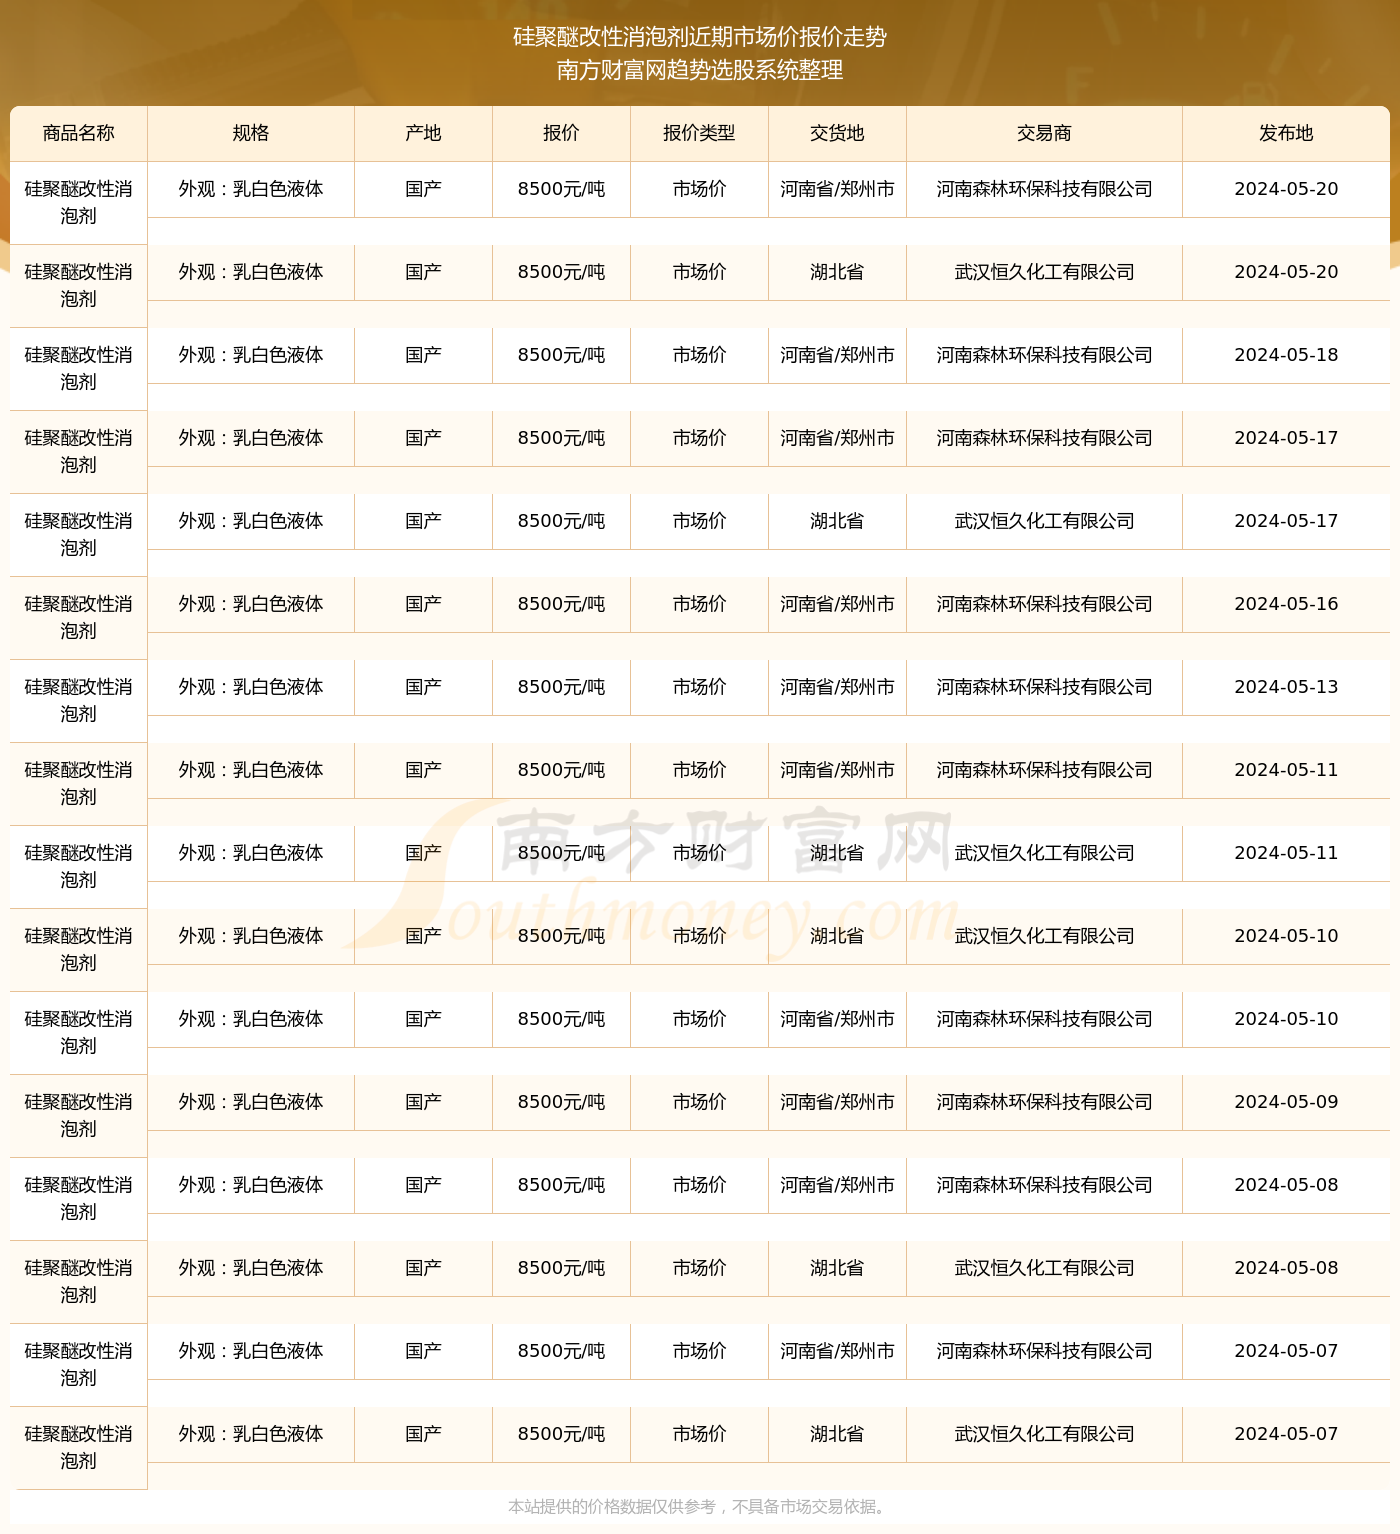Click the subtitle 南方财富网趋势选股系统整理
Viewport: 1400px width, 1534px height.
(700, 70)
